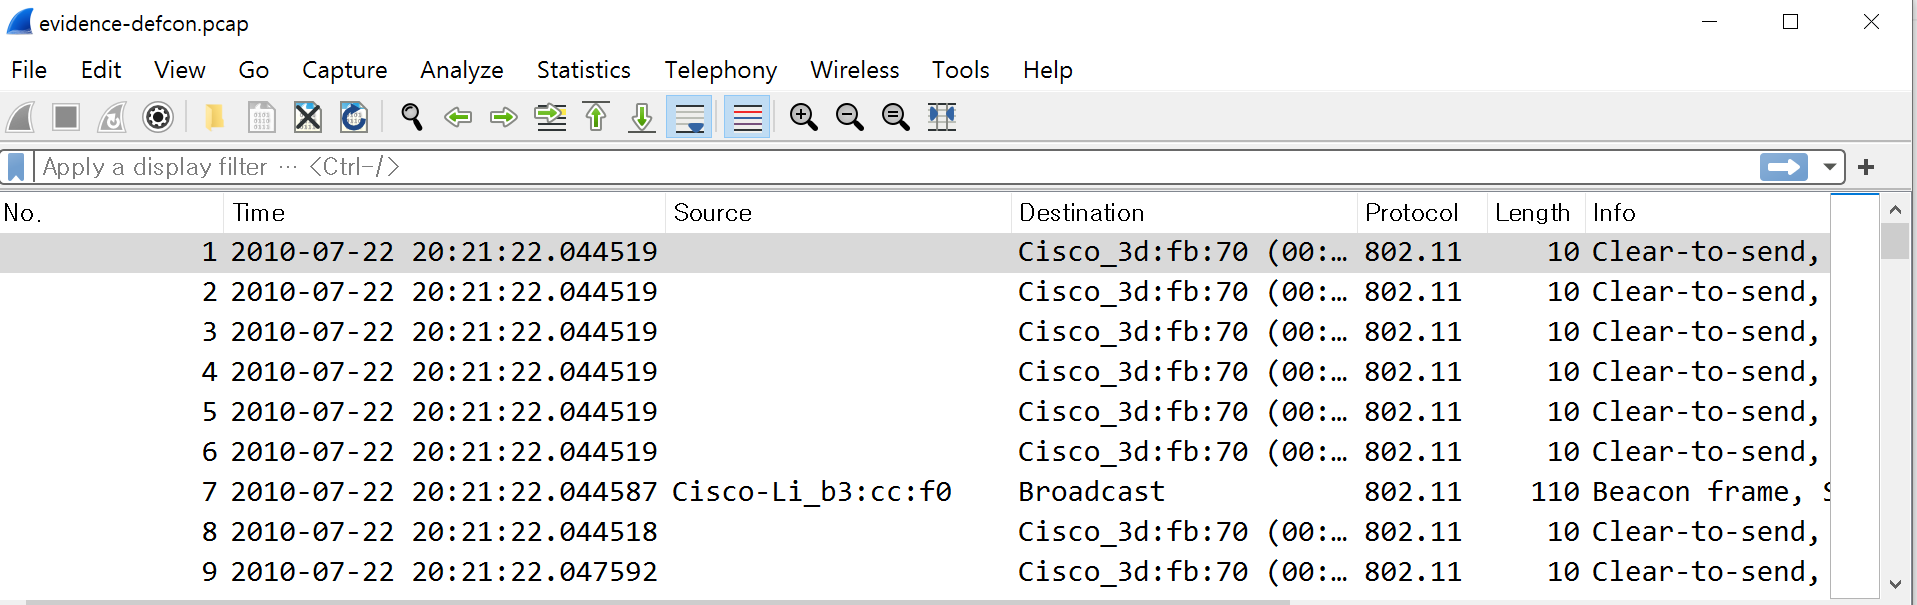The image size is (1917, 605).
Task: Open the Analyze menu
Action: 462,70
